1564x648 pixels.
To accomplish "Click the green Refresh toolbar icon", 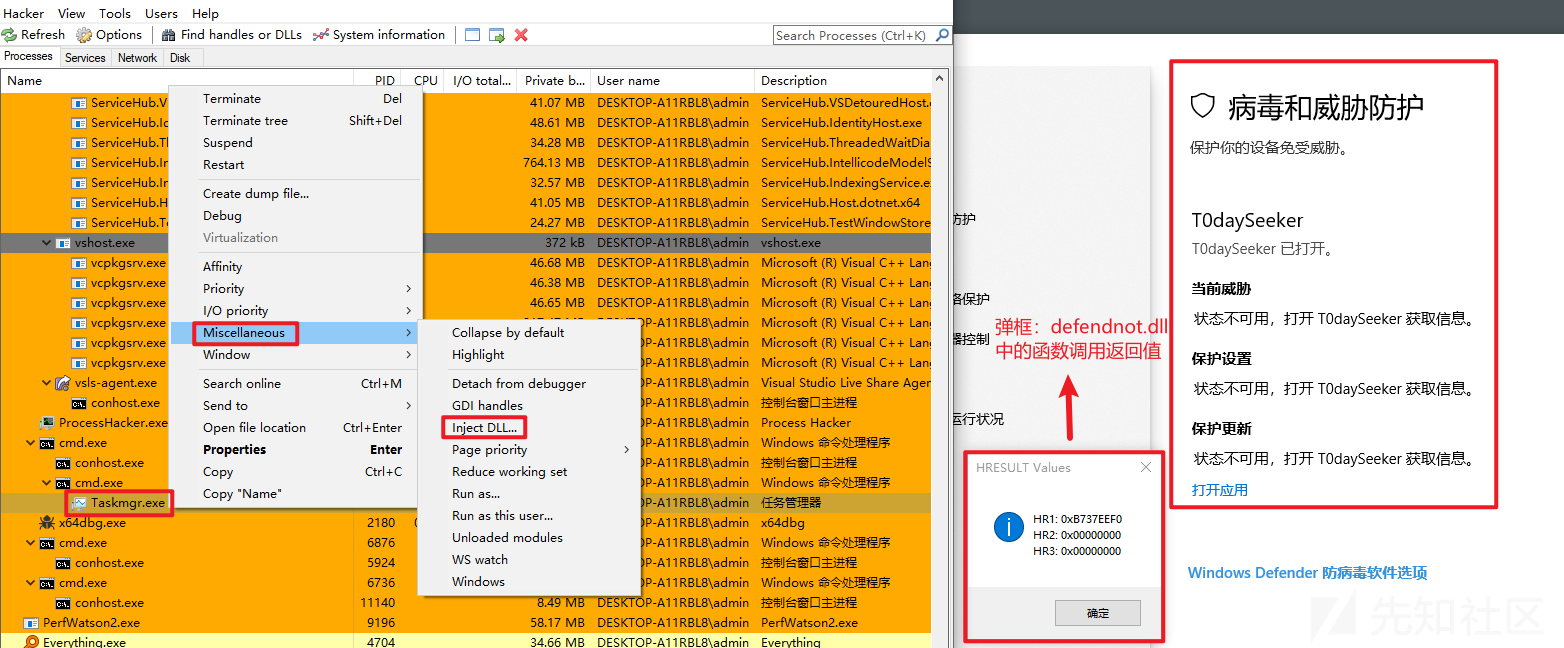I will pyautogui.click(x=9, y=35).
